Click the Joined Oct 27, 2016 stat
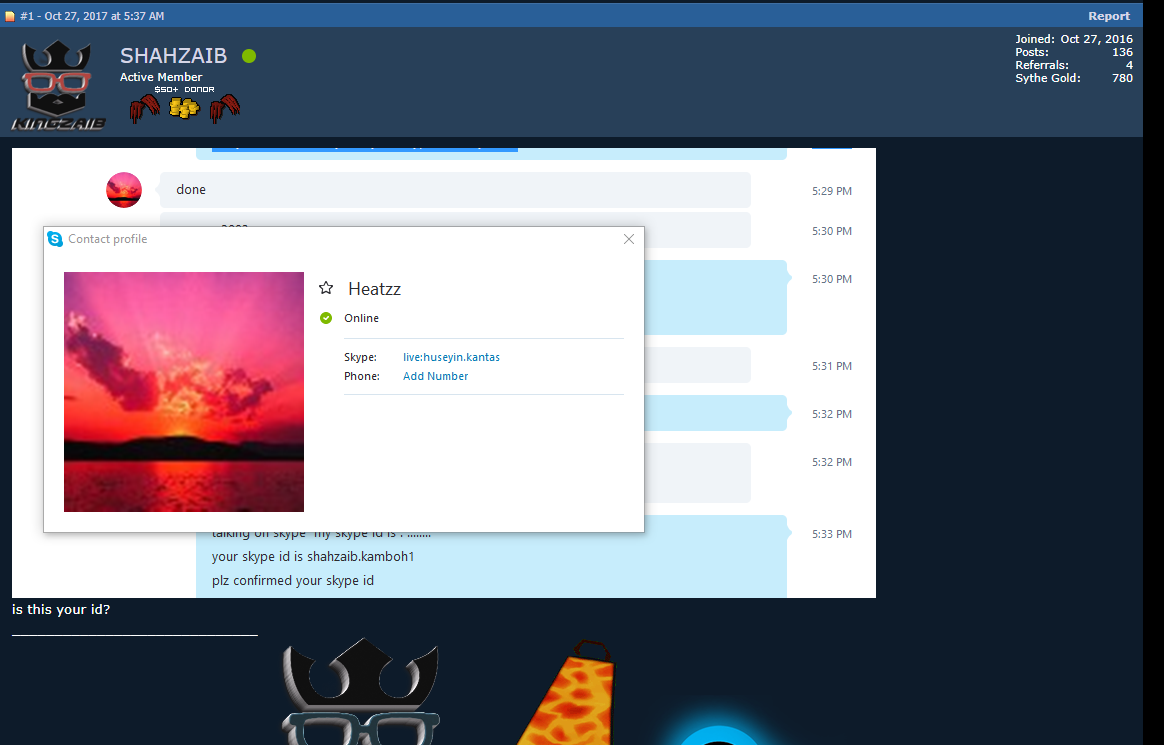 point(1073,39)
